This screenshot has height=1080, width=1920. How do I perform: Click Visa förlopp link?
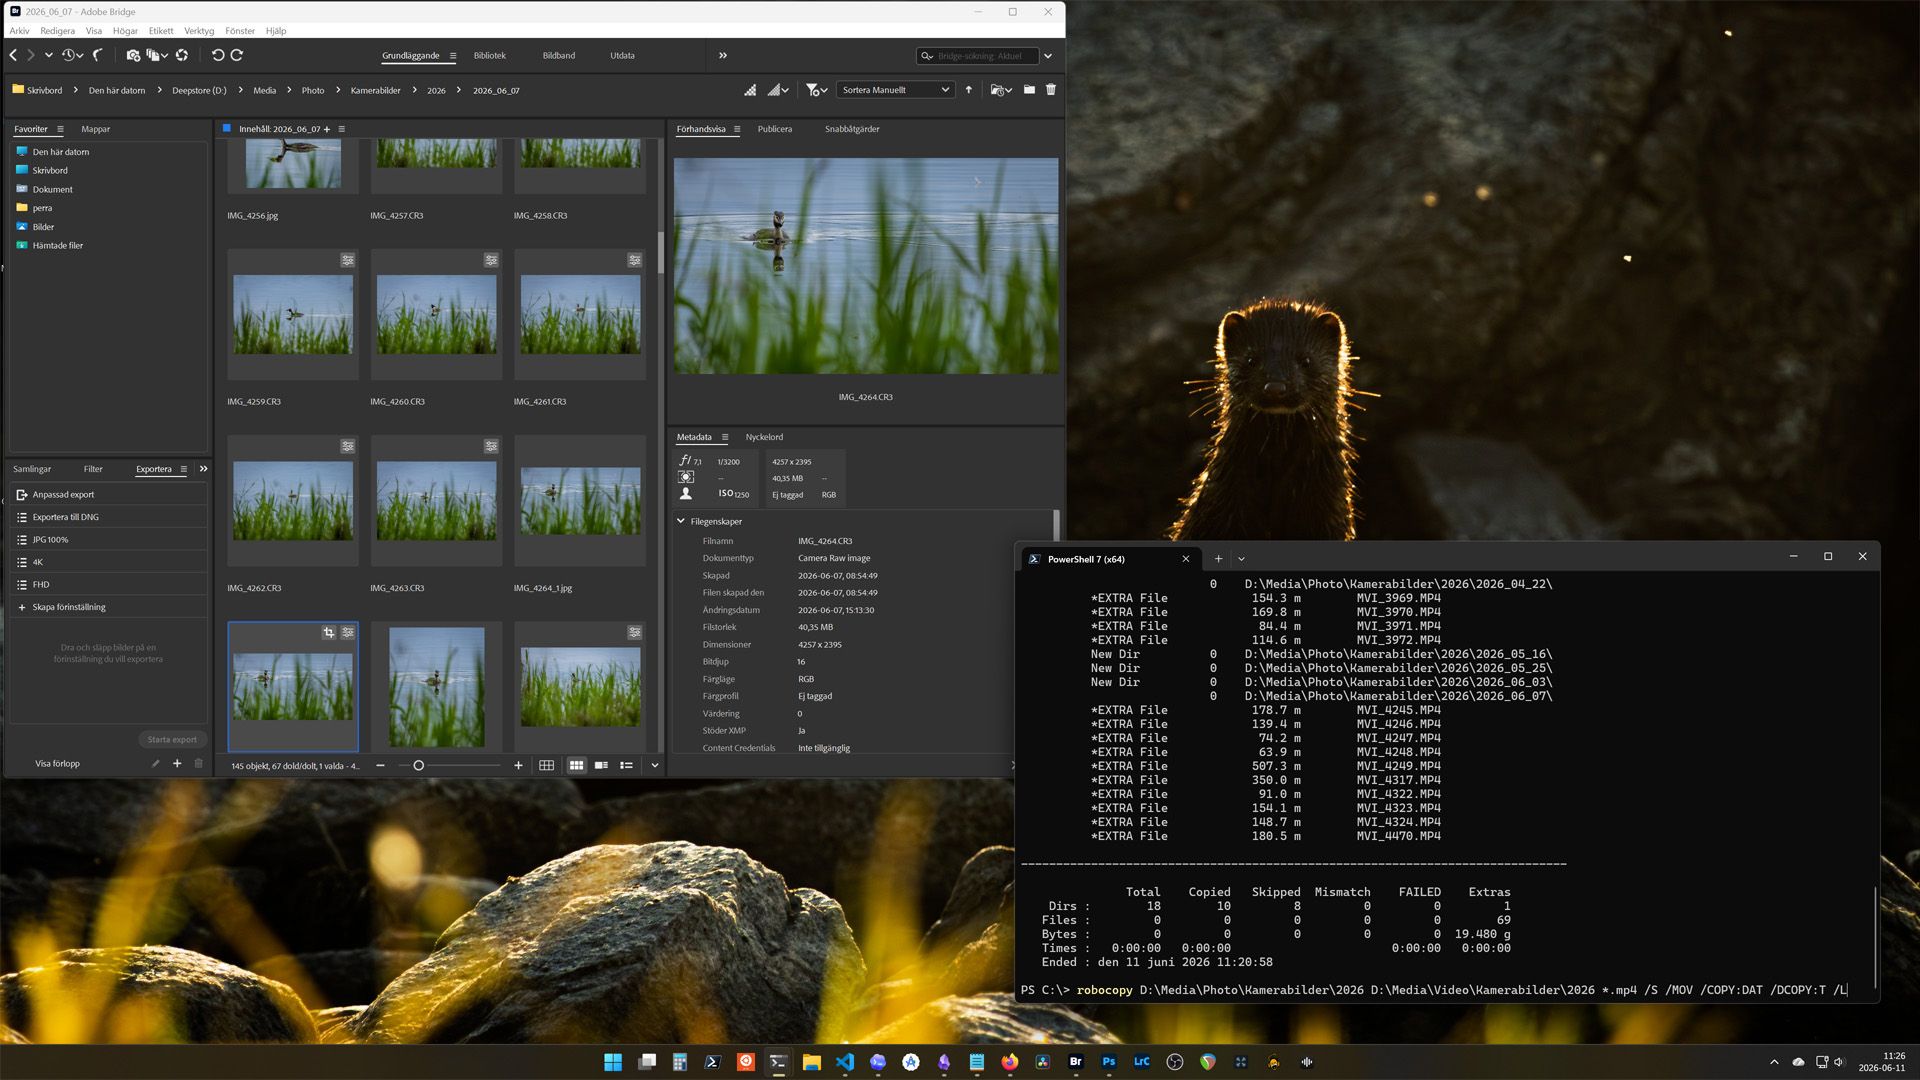click(57, 764)
